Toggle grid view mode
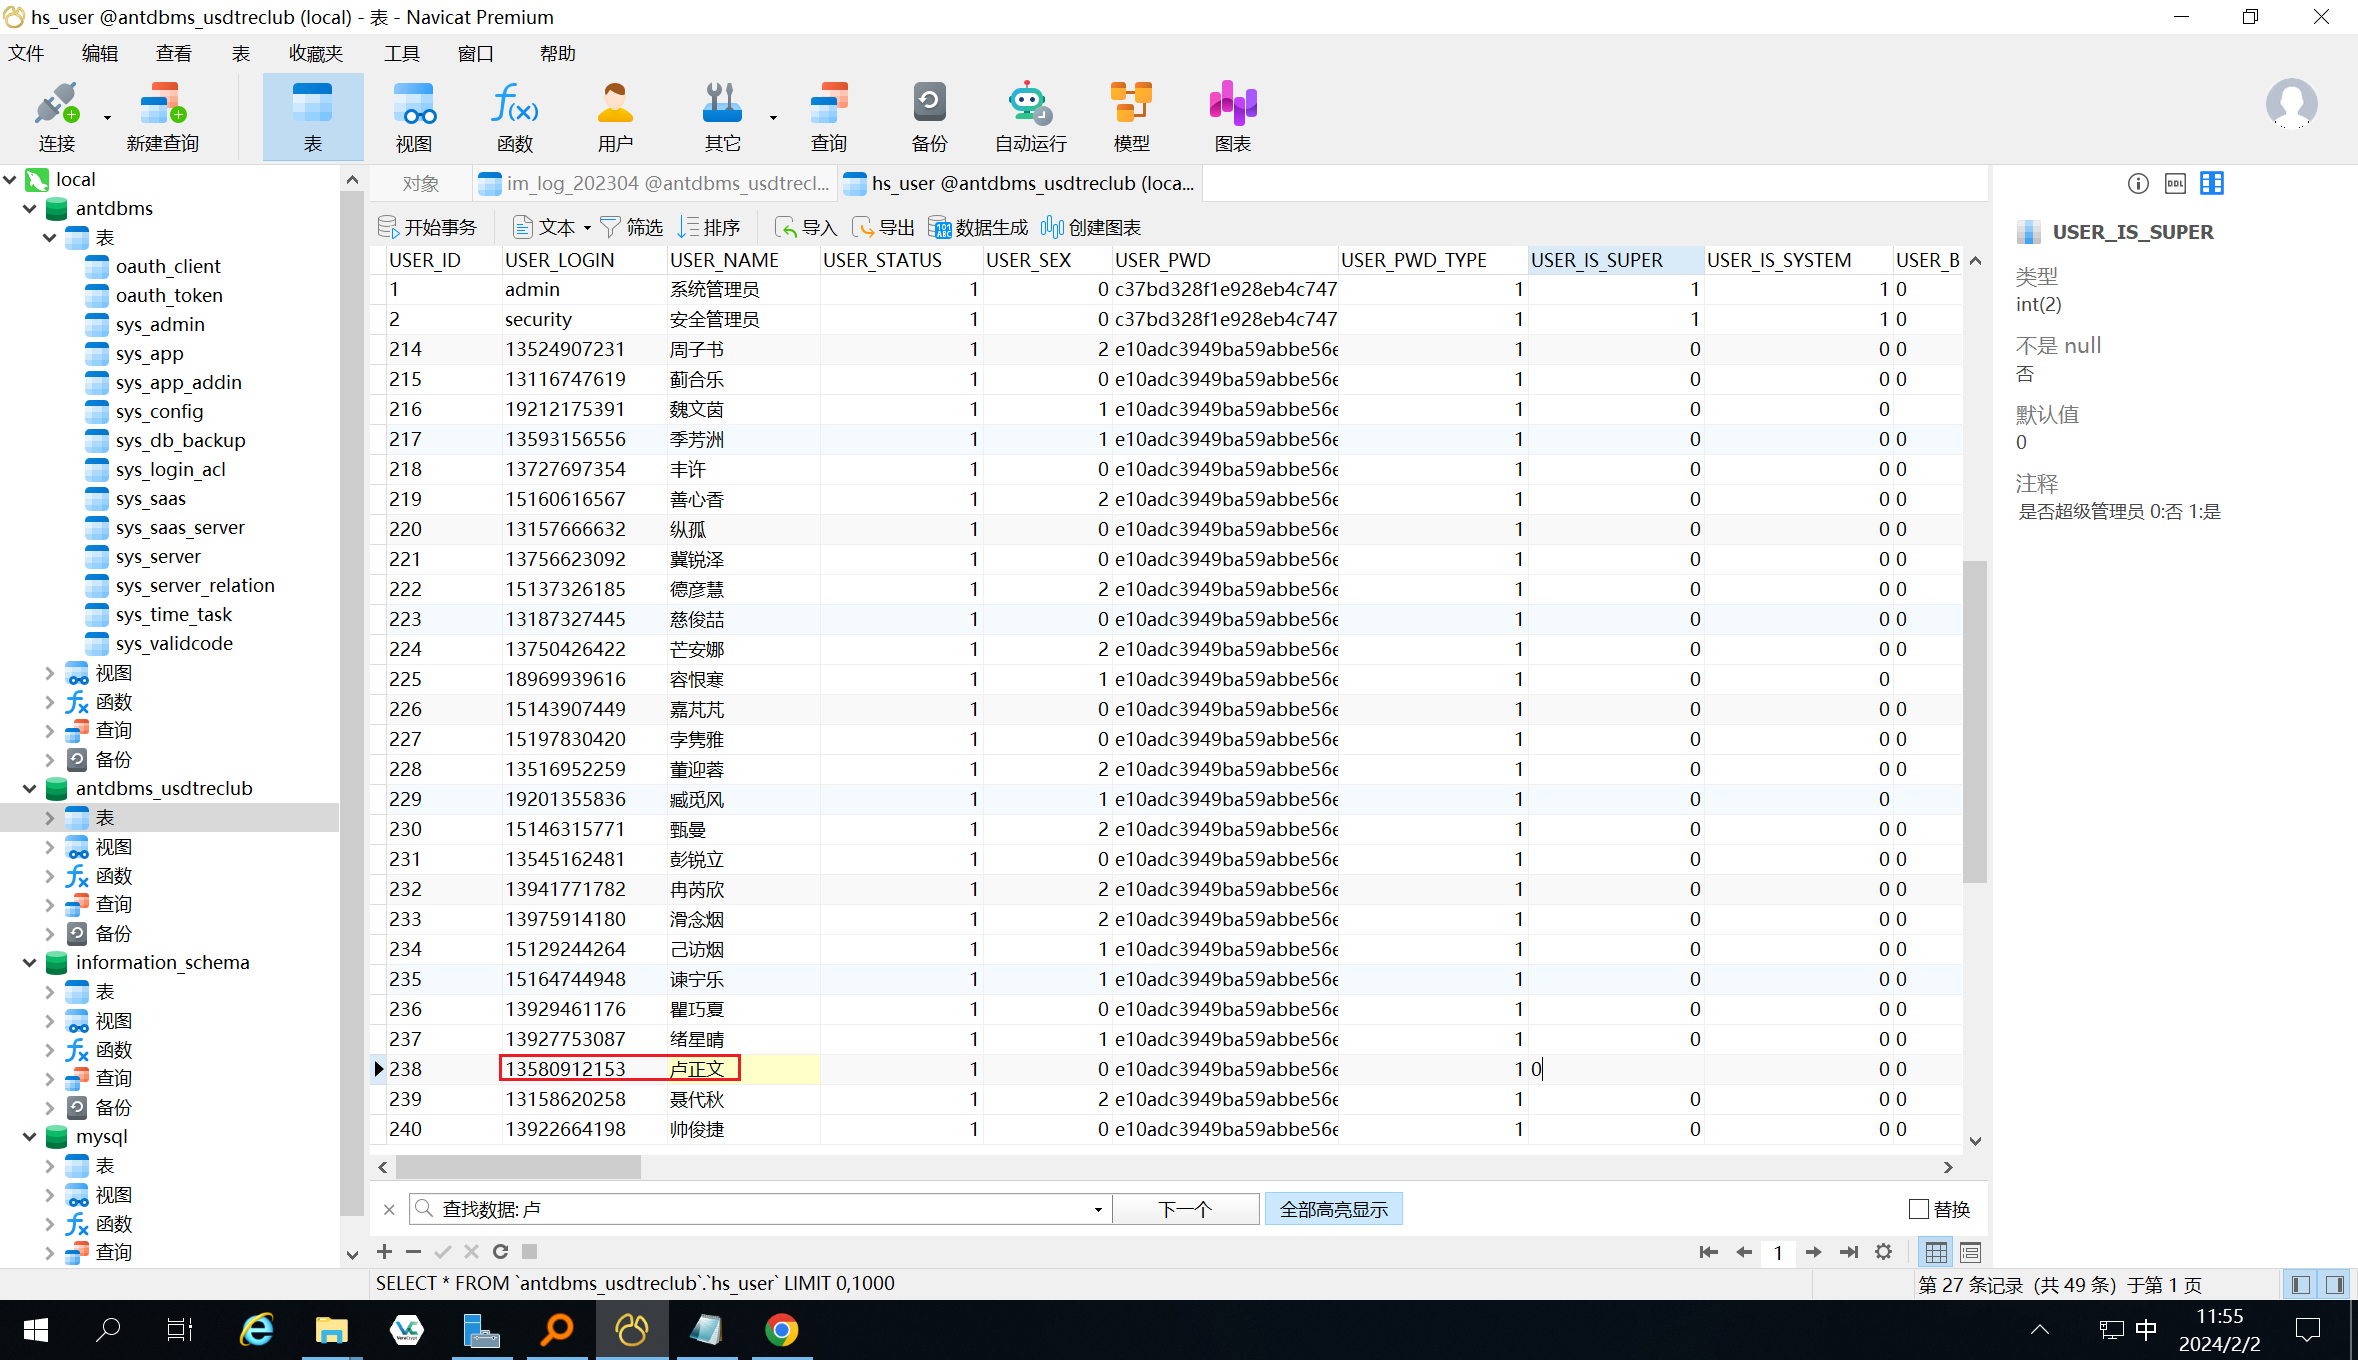2358x1360 pixels. (1936, 1252)
